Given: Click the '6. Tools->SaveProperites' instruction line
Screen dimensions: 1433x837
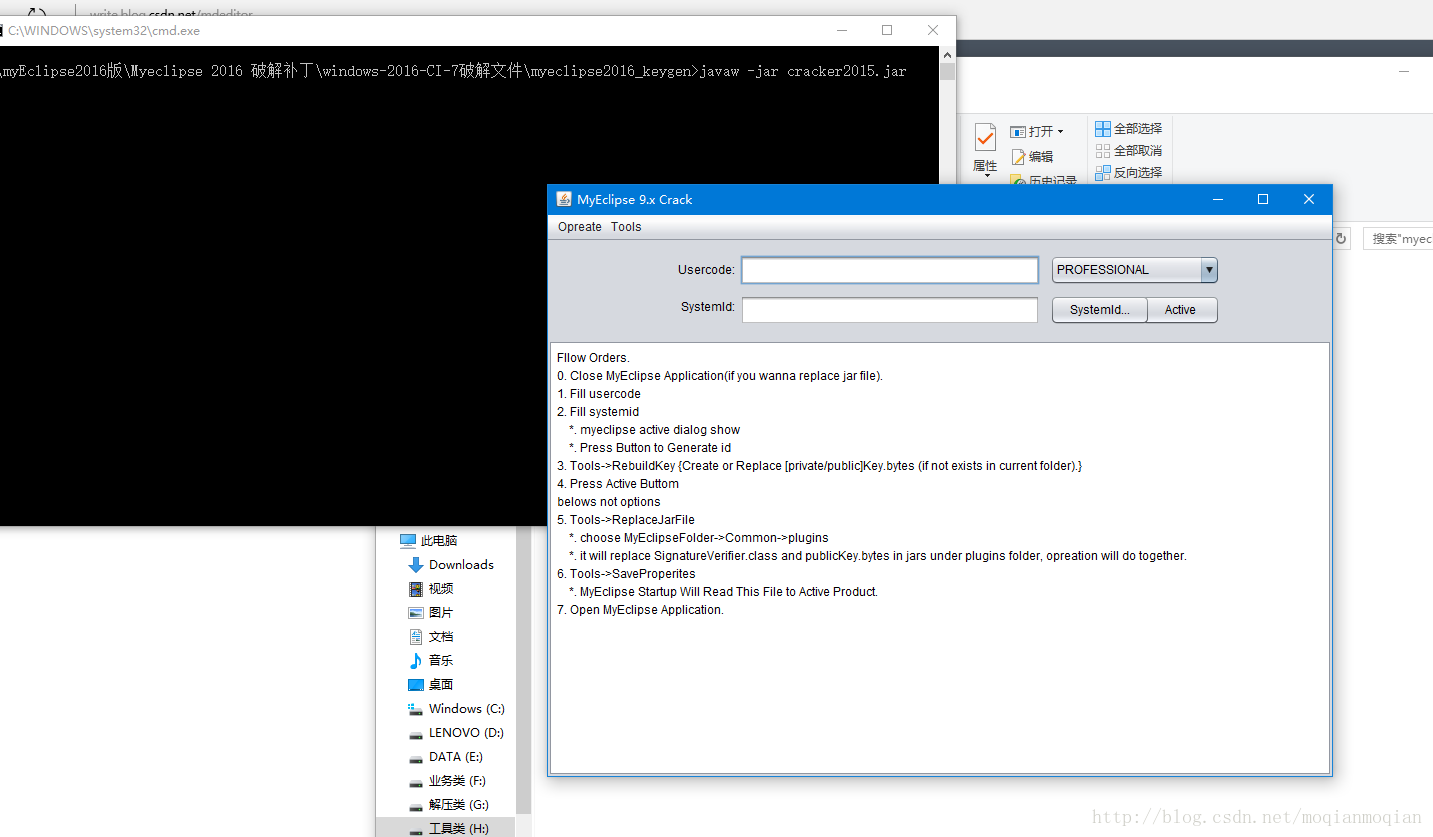Looking at the screenshot, I should coord(626,574).
